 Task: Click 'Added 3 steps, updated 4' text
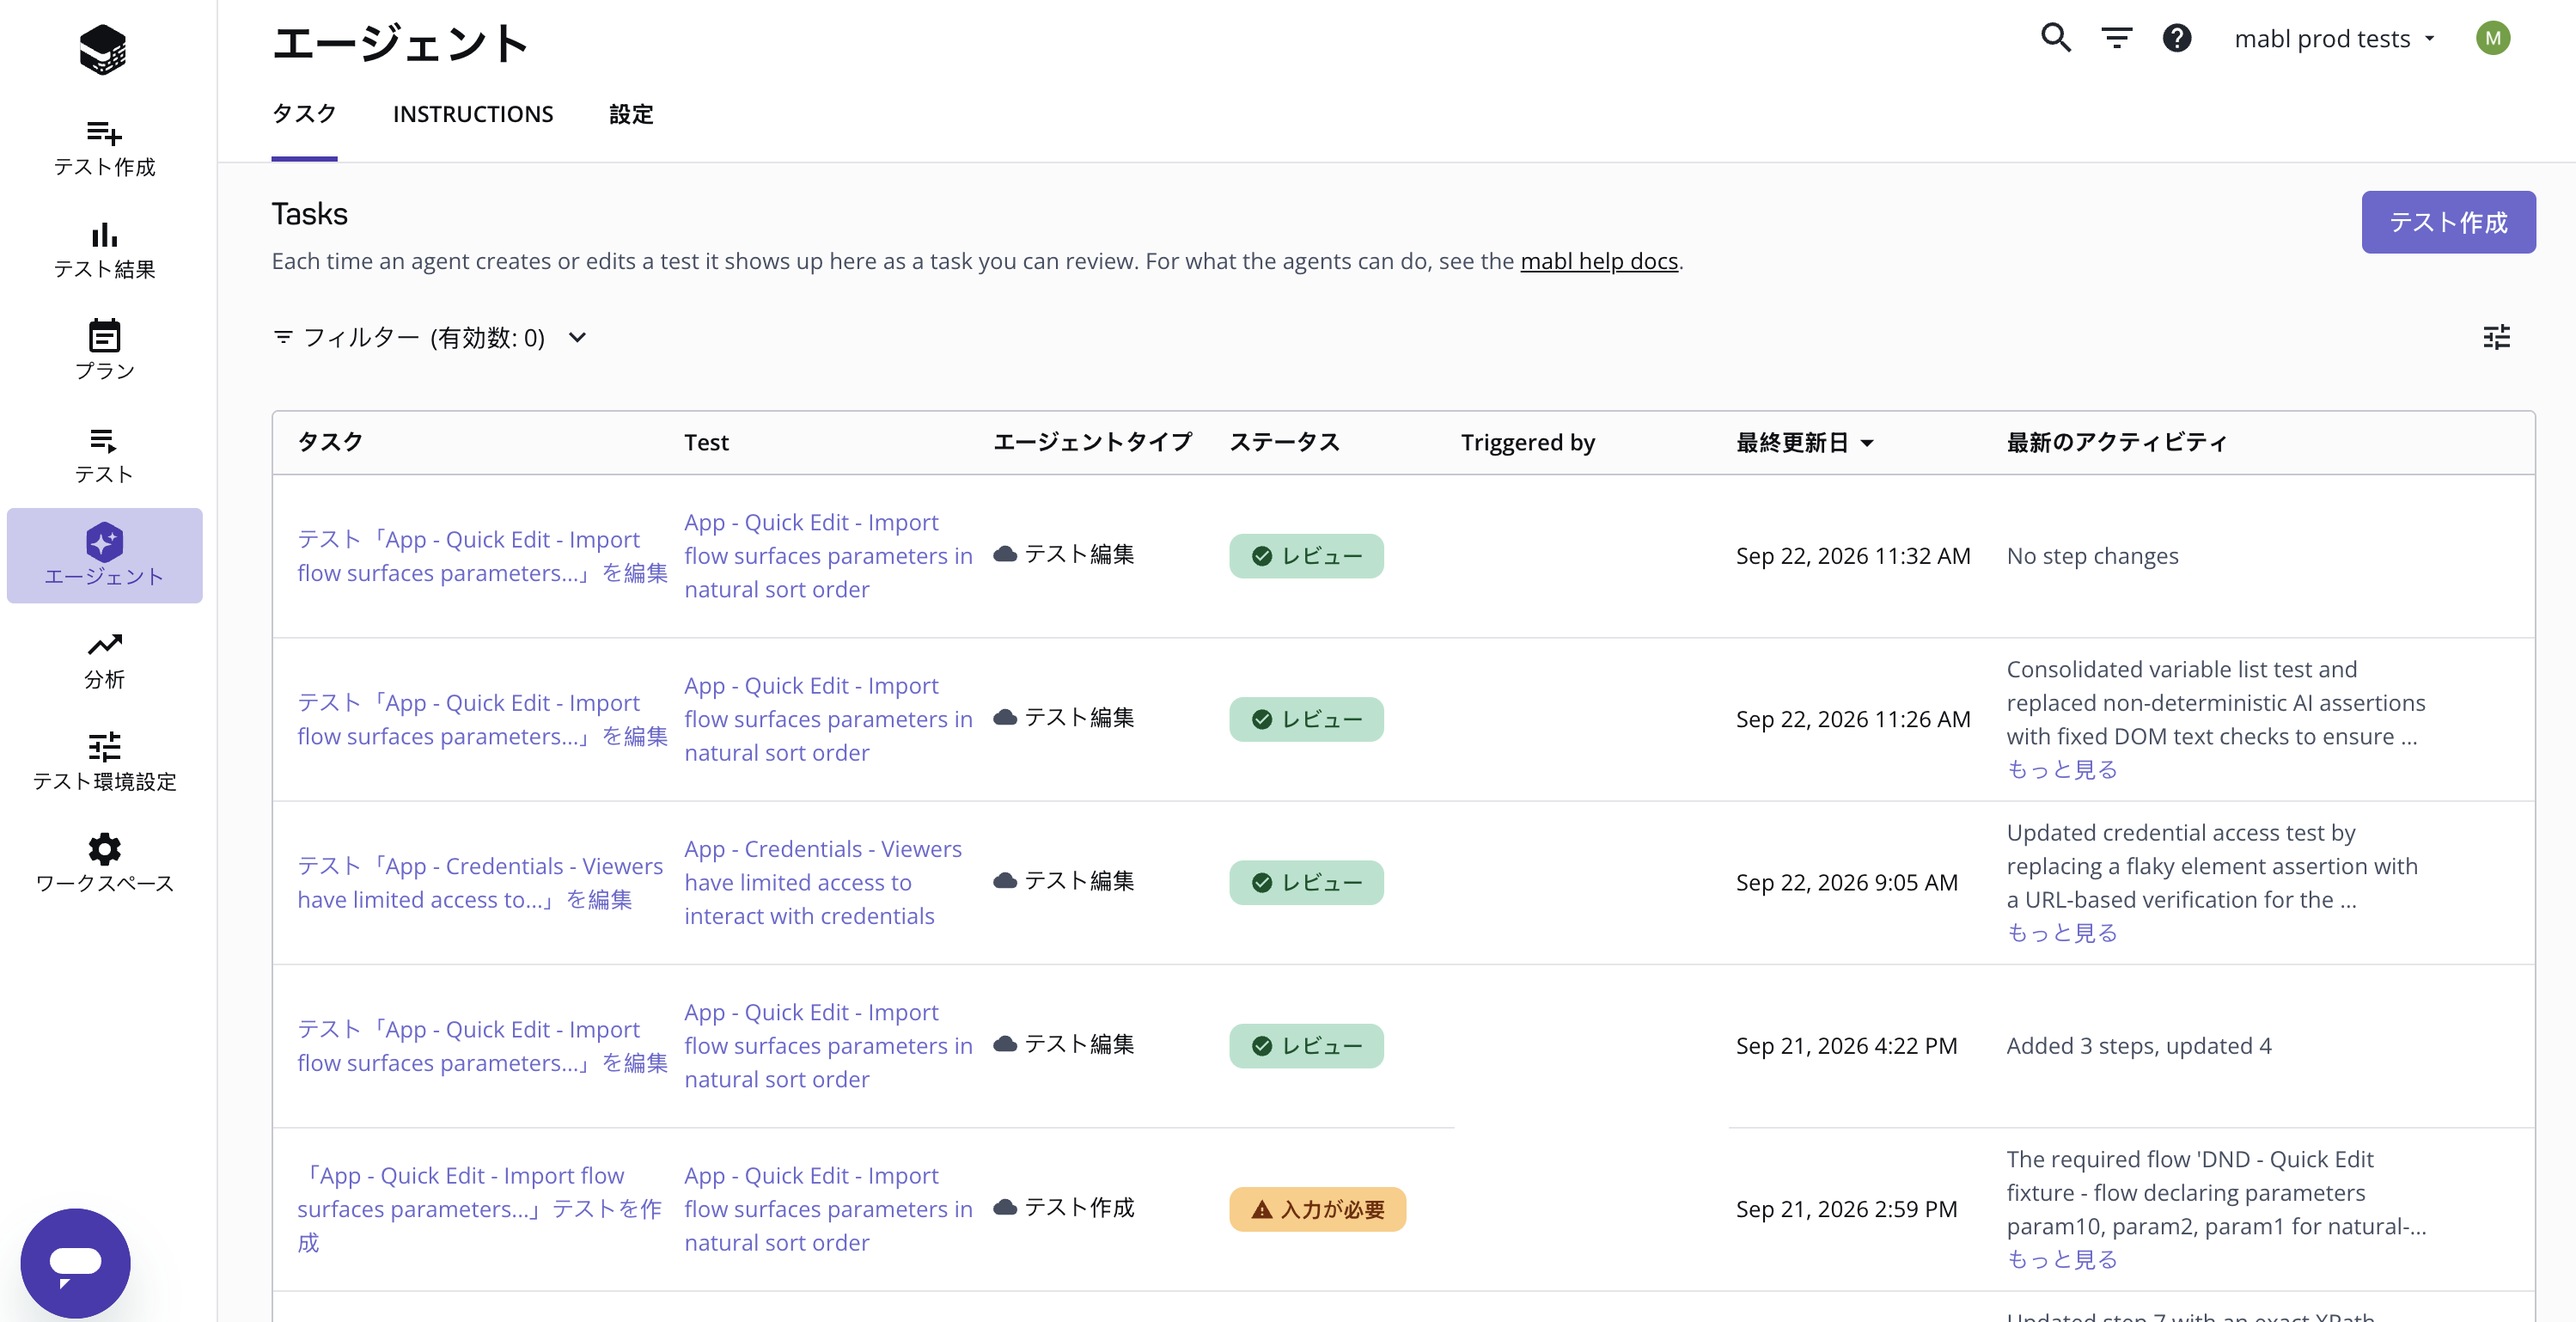pyautogui.click(x=2139, y=1046)
